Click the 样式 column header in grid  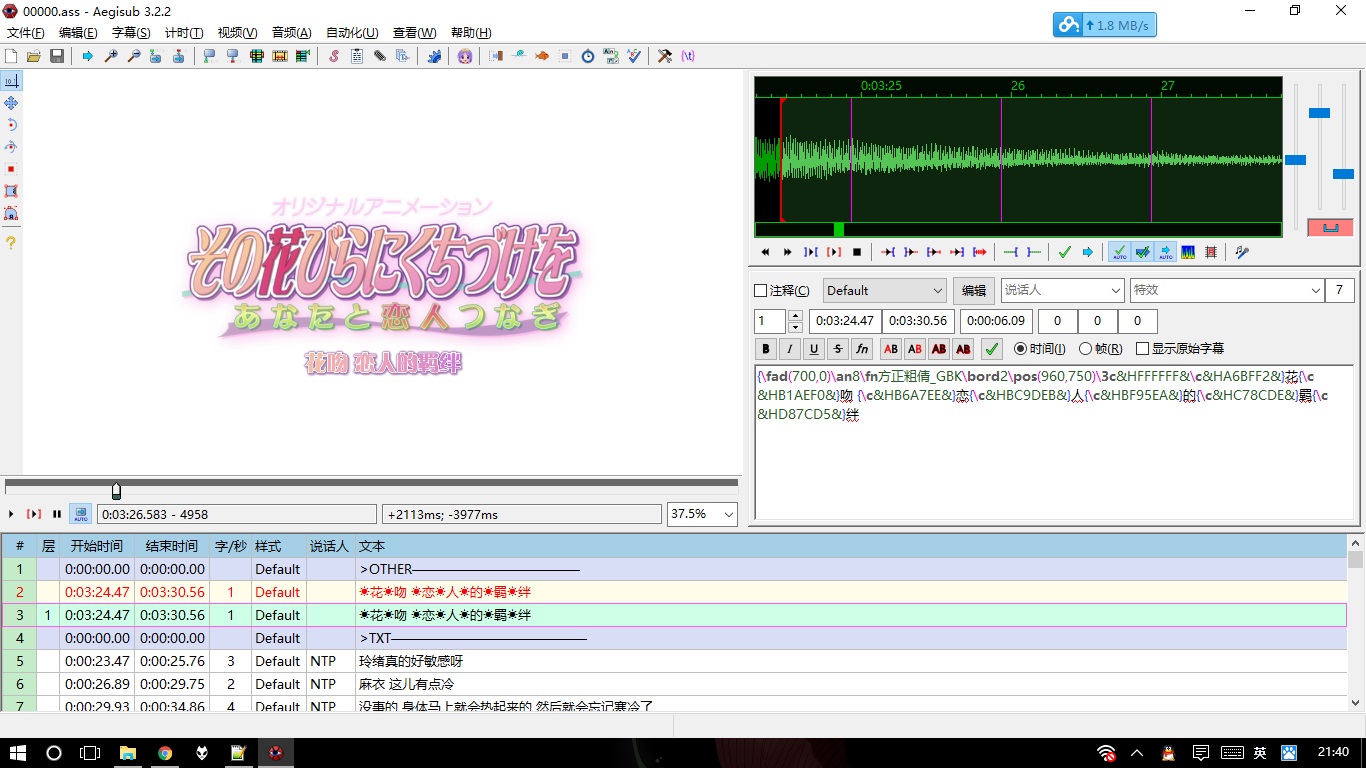coord(268,546)
